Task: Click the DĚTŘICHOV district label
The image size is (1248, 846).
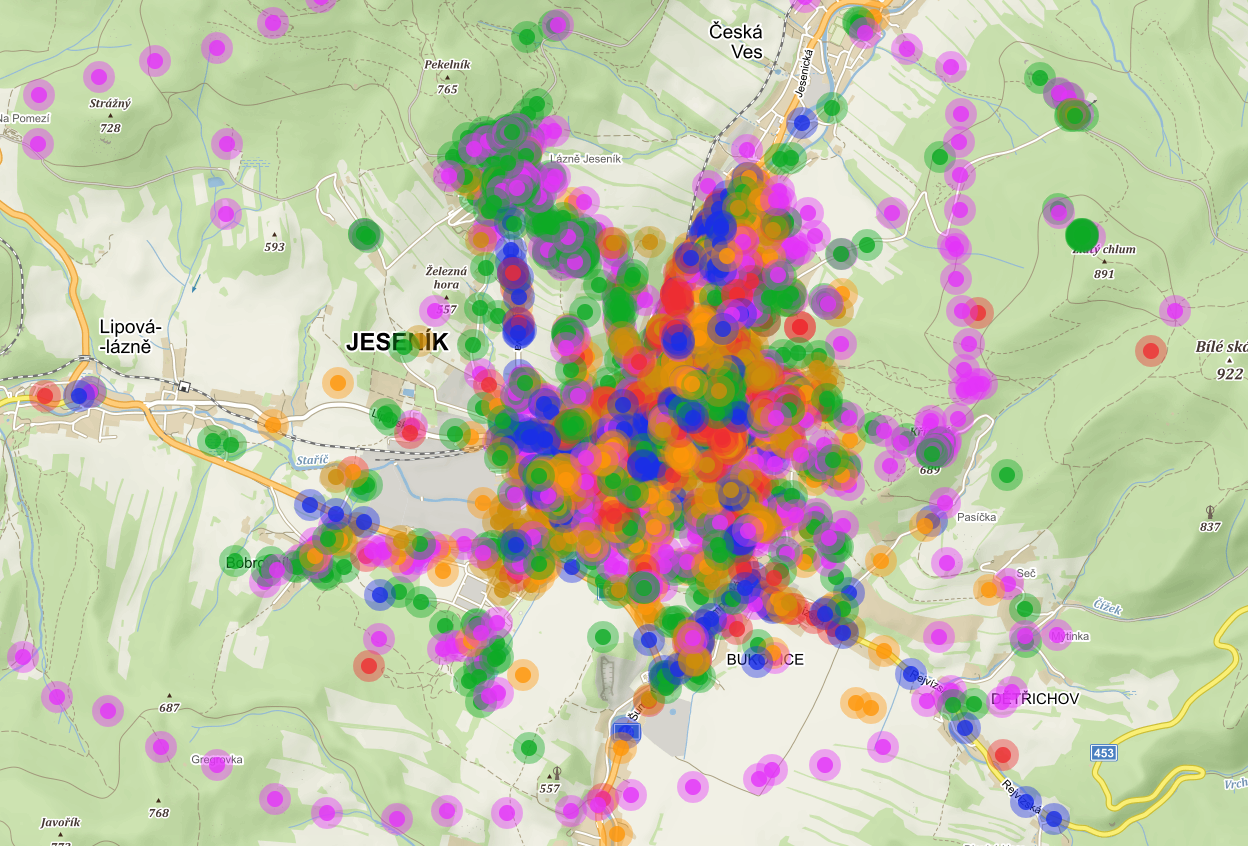Action: 1035,699
